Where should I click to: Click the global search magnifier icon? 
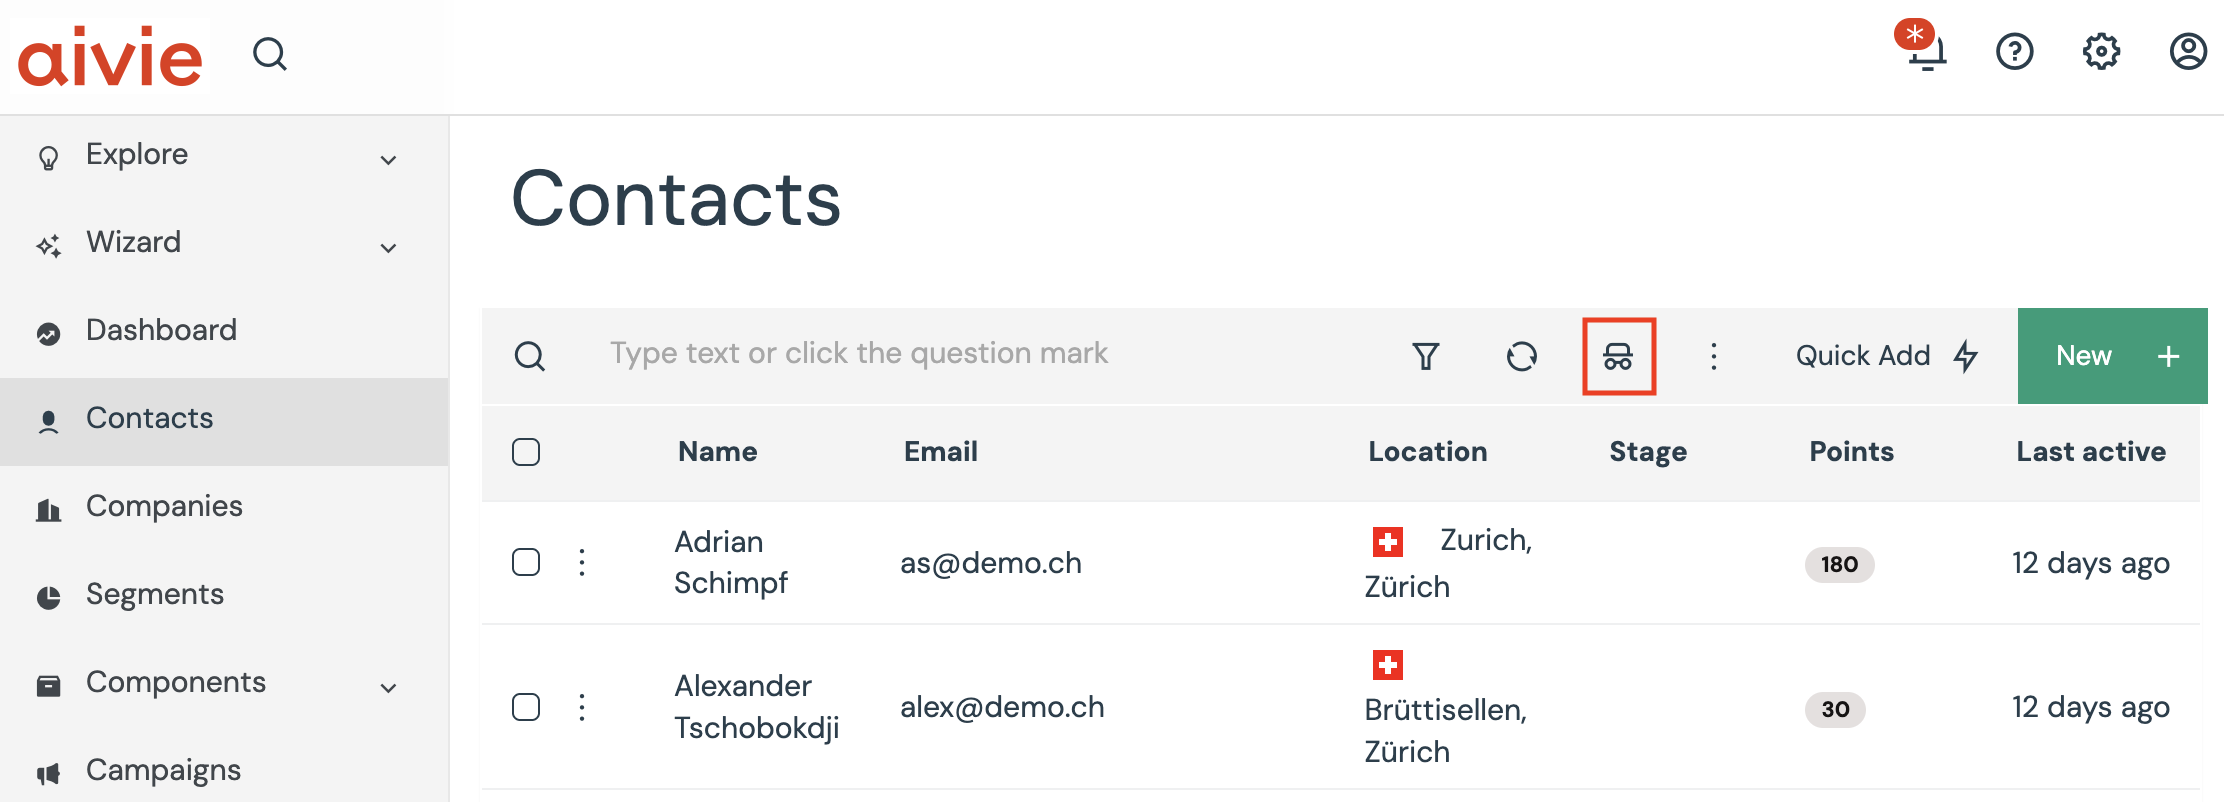click(x=269, y=54)
